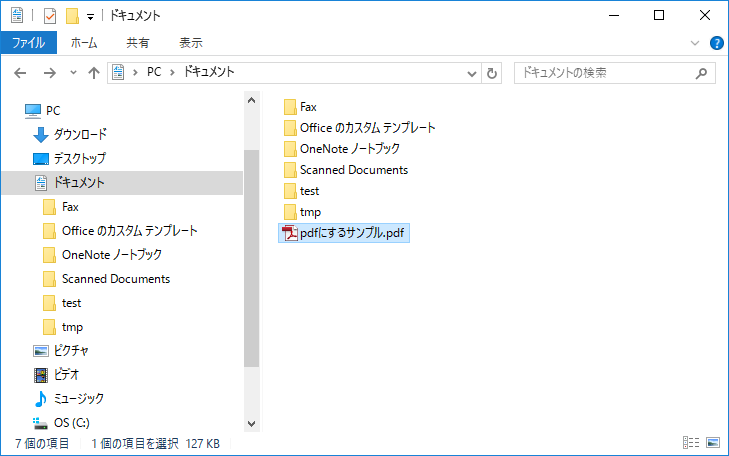The image size is (729, 456).
Task: Select Fax folder in the navigation tree
Action: pos(70,207)
